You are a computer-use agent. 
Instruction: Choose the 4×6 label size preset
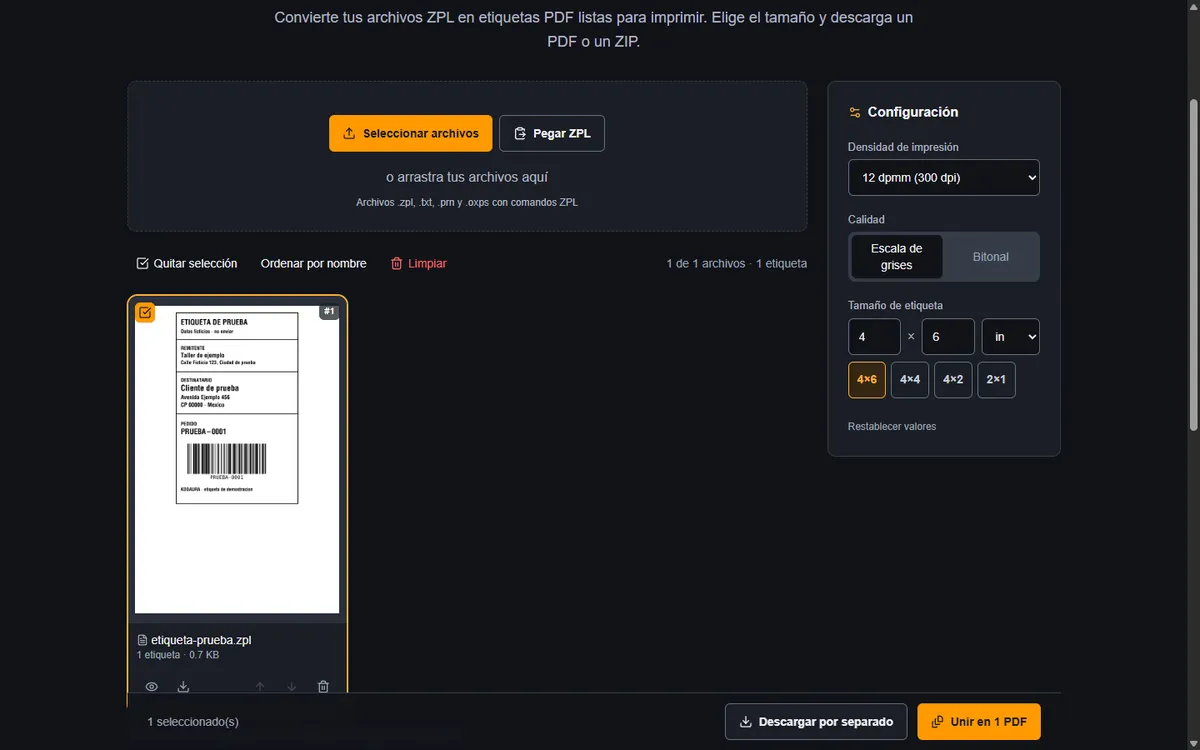(867, 380)
